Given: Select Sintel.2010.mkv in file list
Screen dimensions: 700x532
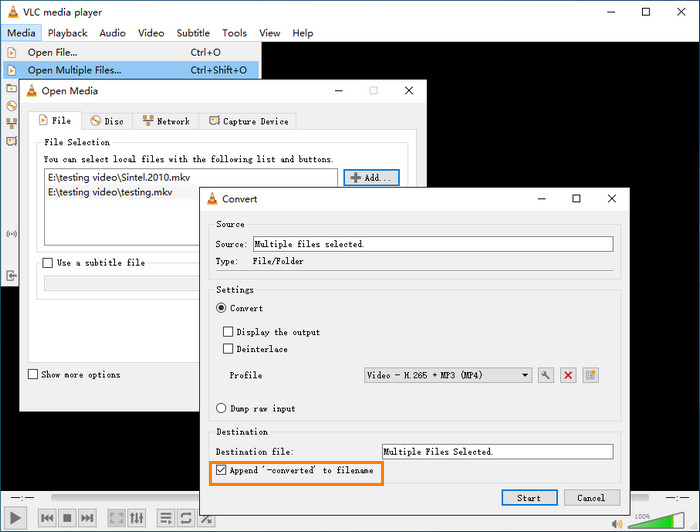Looking at the screenshot, I should click(x=191, y=178).
